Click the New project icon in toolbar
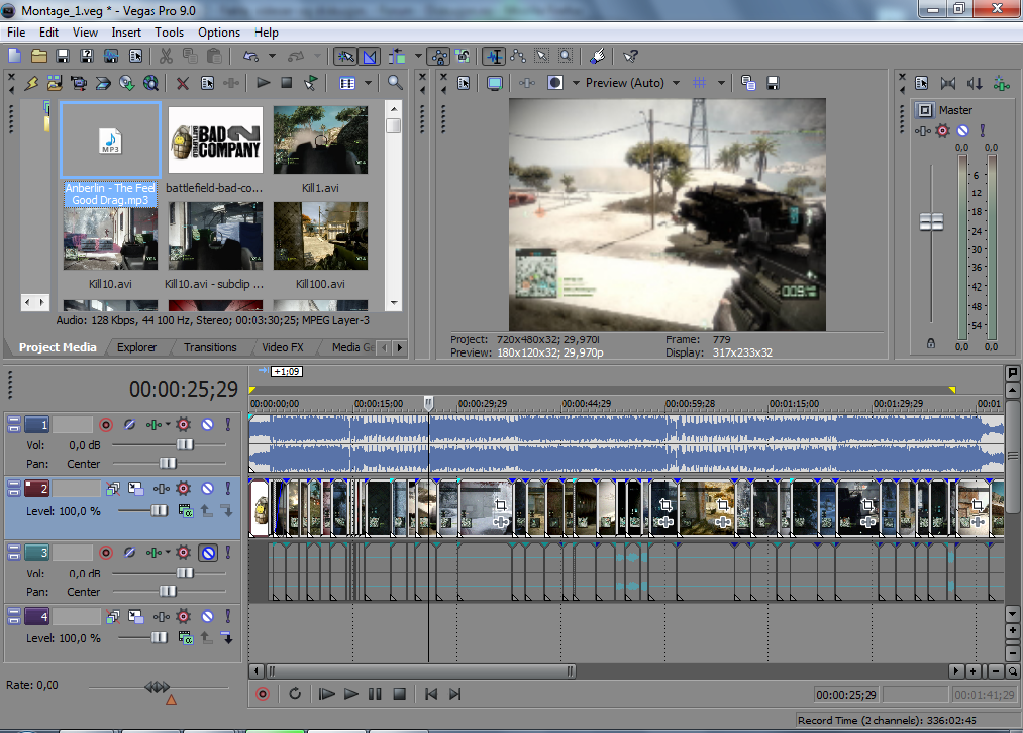Screen dimensions: 1023x733 point(14,56)
